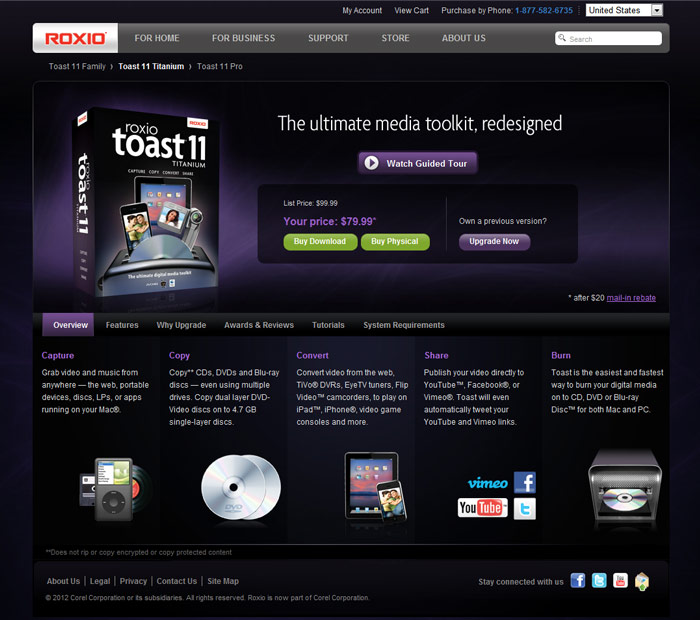Open Facebook from footer social icons
The width and height of the screenshot is (700, 620).
pos(578,581)
